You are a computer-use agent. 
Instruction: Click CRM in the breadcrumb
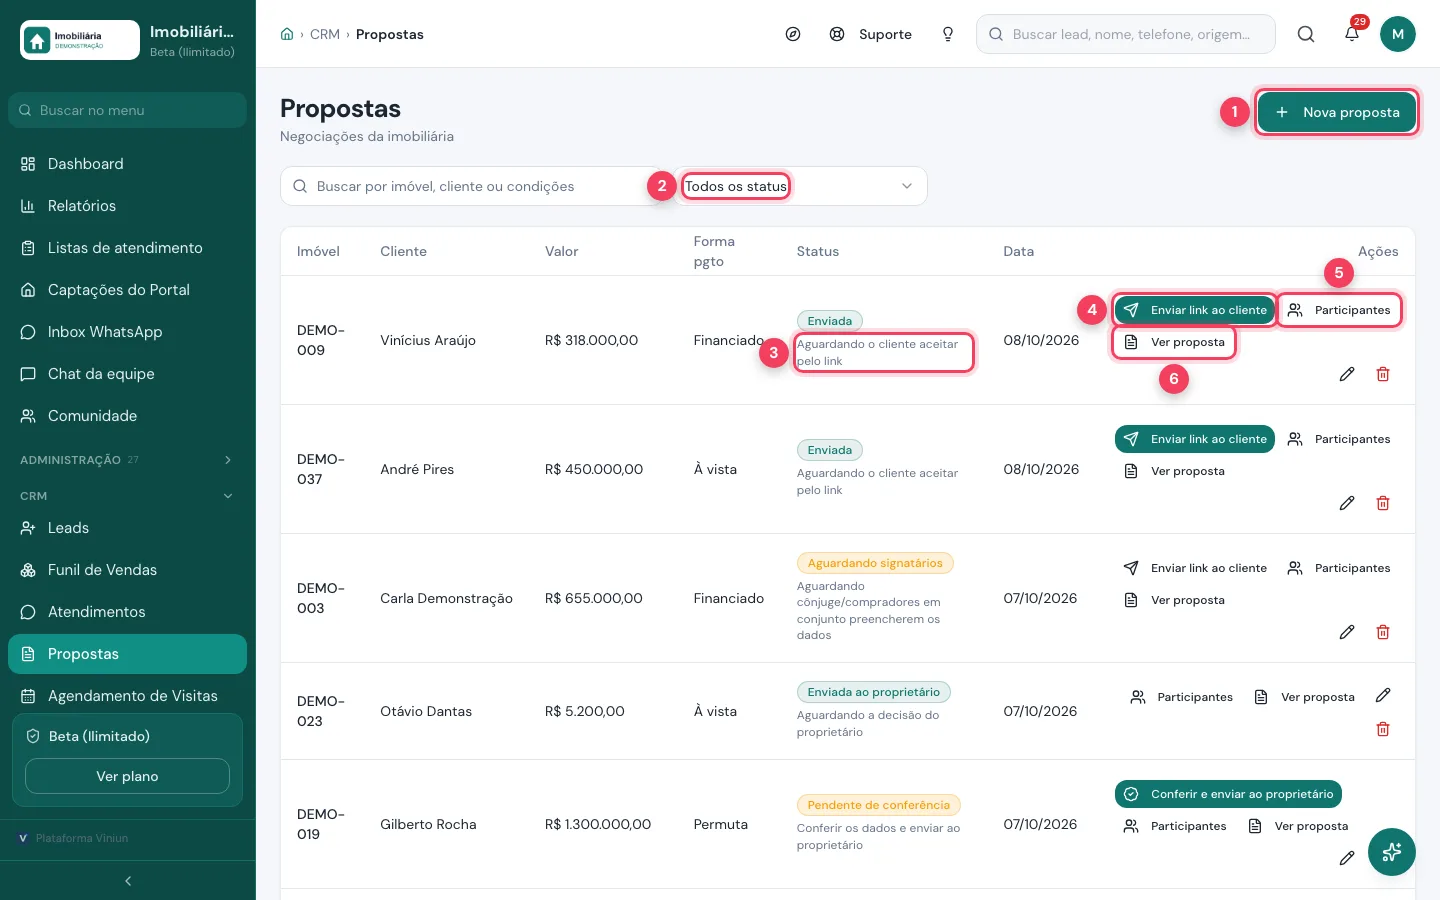tap(325, 34)
